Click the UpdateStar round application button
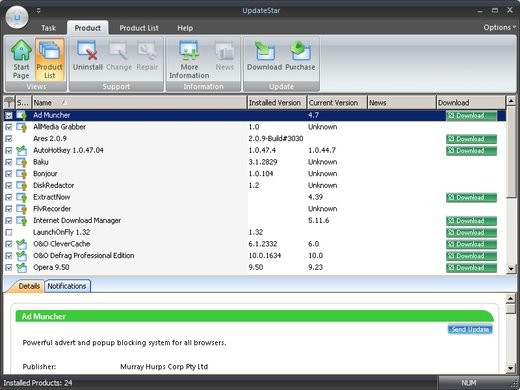The image size is (520, 390). pos(17,17)
